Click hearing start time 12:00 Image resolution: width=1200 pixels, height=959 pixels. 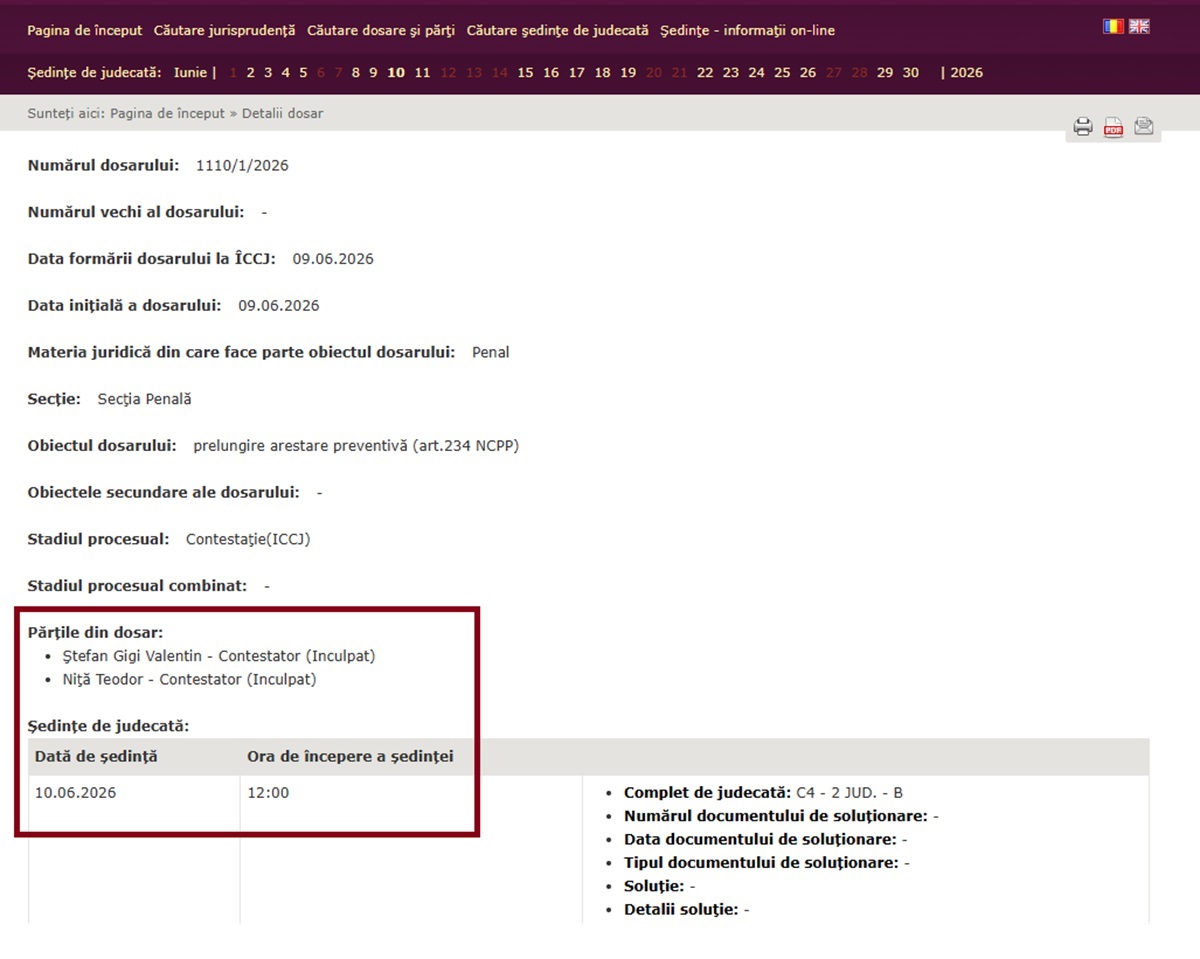coord(268,793)
